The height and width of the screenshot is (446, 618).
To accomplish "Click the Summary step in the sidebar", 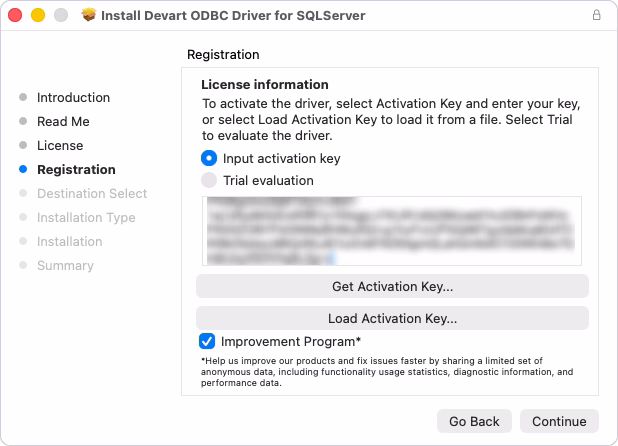I will click(65, 266).
